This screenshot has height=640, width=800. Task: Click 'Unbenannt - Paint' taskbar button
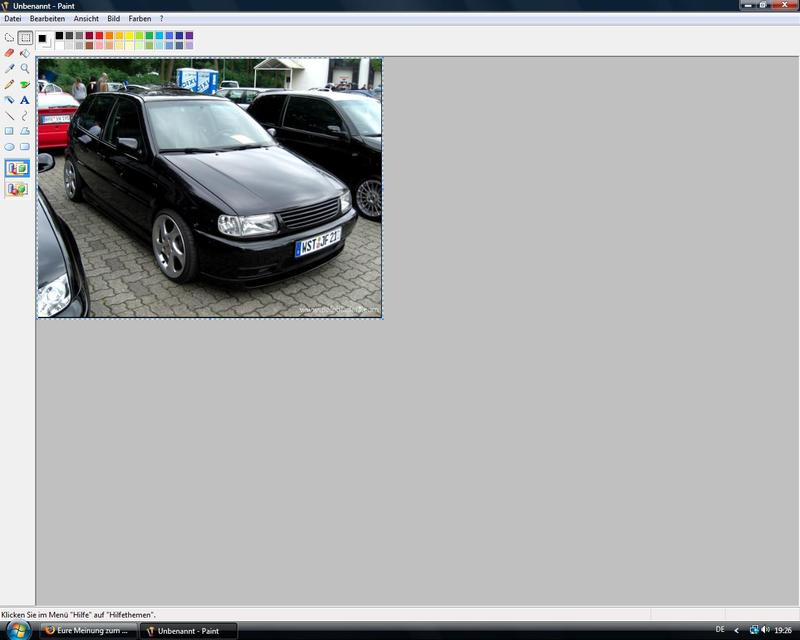[189, 631]
